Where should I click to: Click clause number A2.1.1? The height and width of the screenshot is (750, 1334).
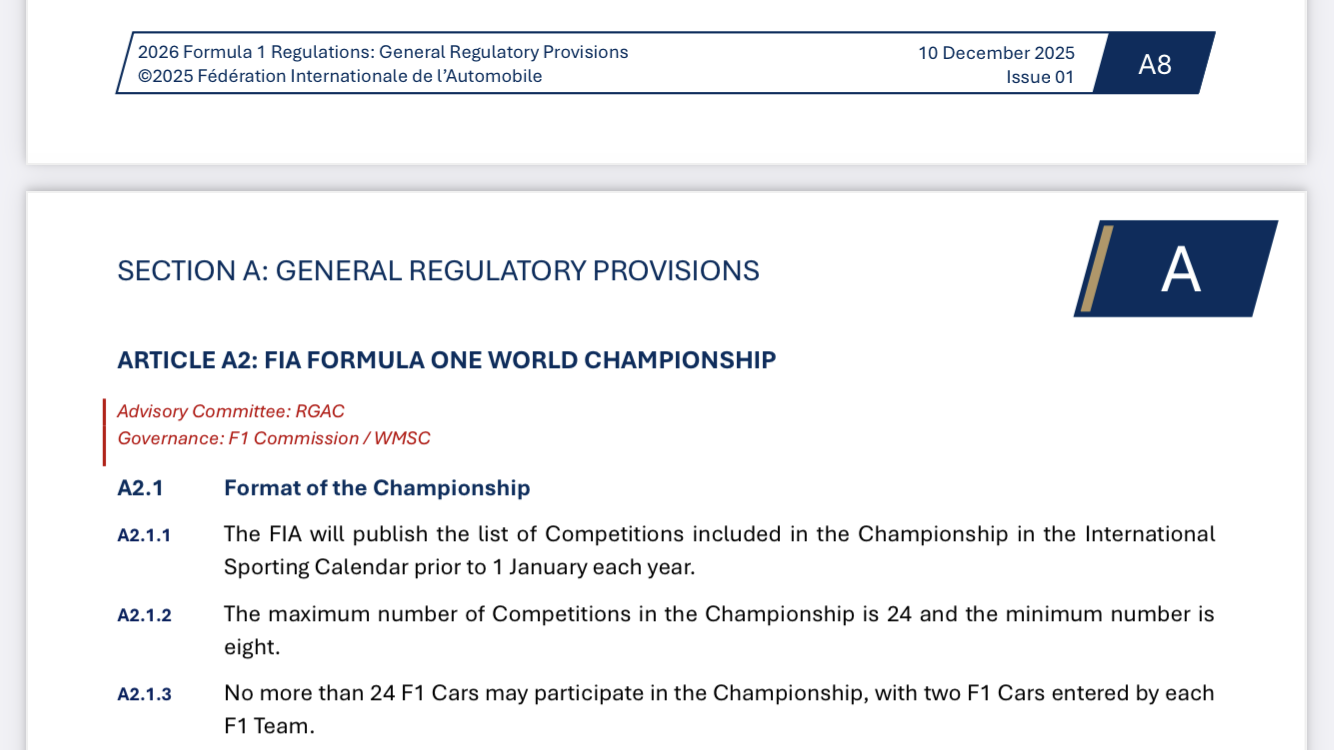coord(144,535)
